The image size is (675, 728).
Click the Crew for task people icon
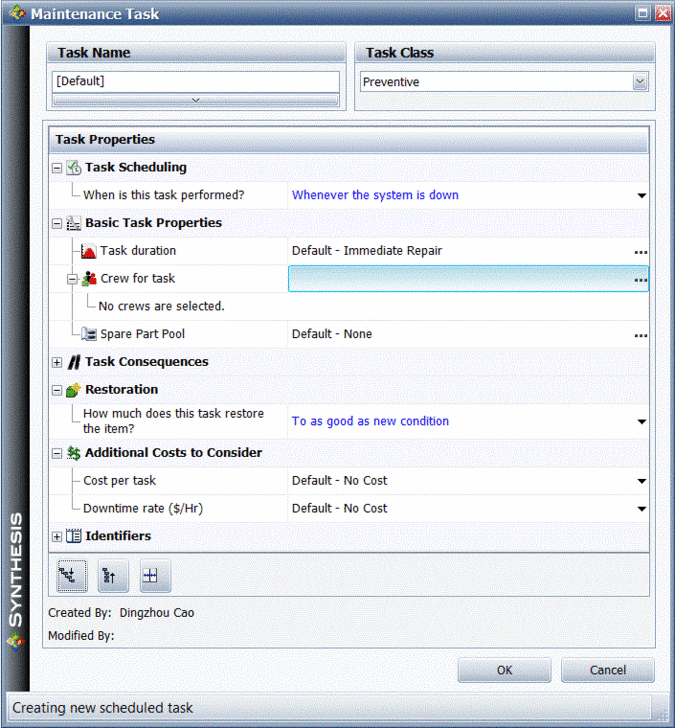tap(88, 279)
